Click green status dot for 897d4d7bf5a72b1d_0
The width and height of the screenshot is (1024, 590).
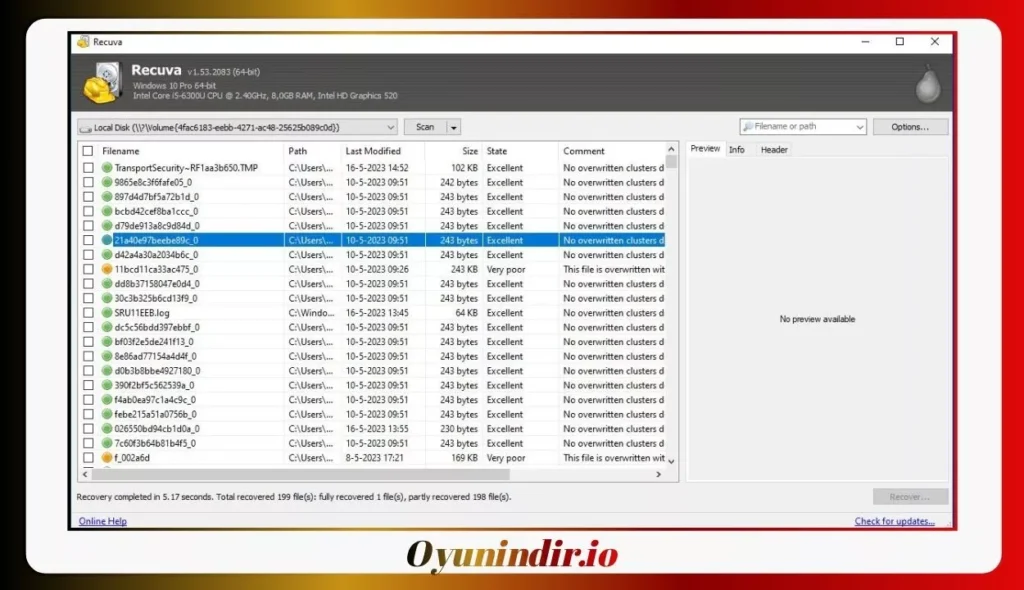107,197
